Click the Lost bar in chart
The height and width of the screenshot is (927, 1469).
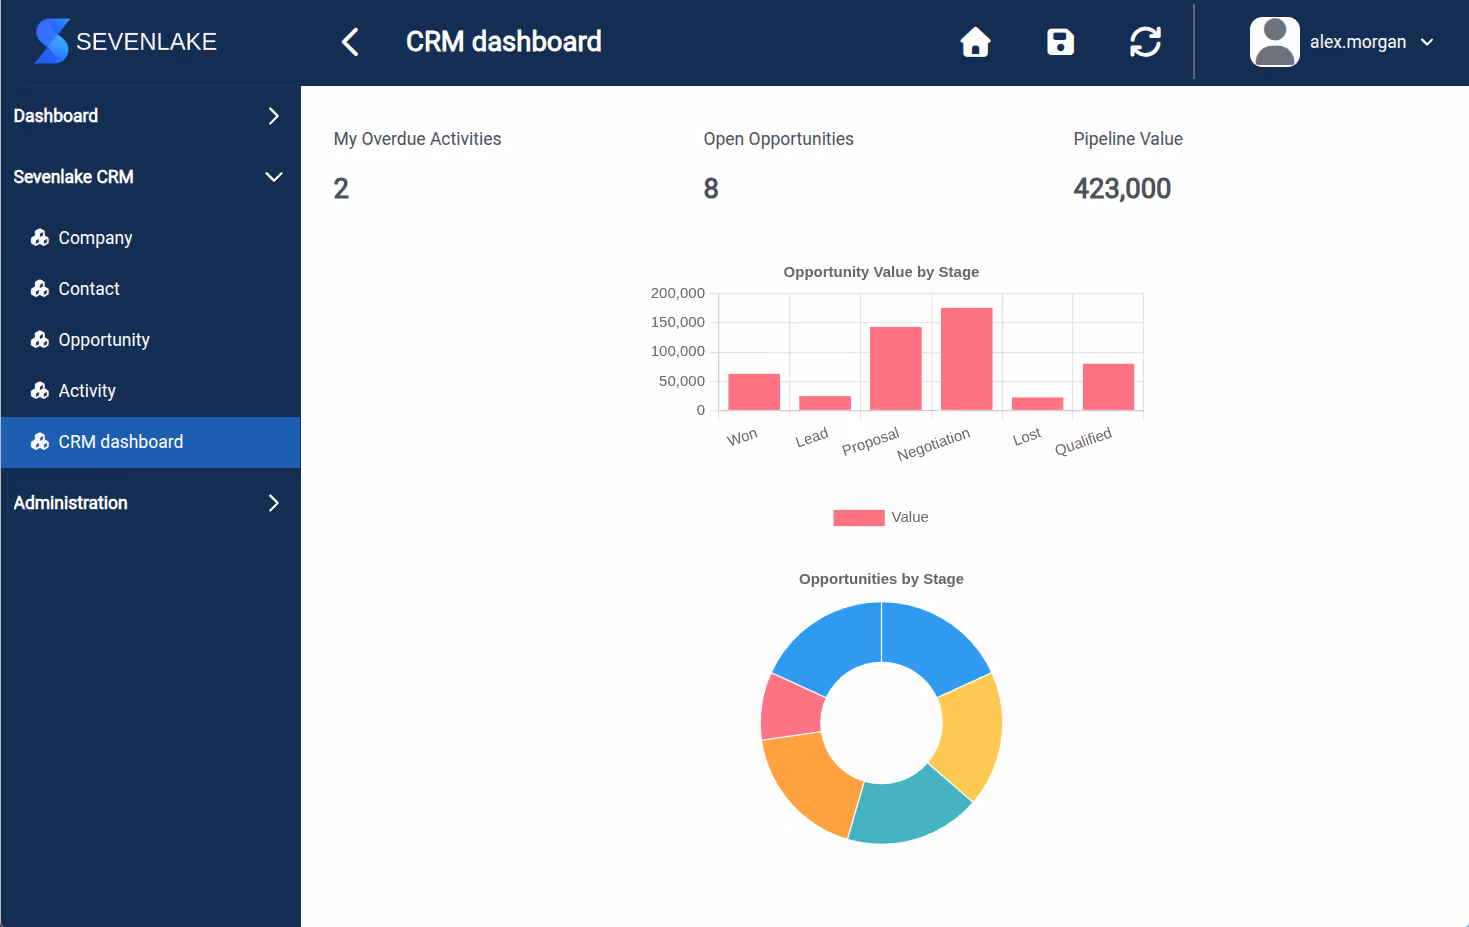1038,404
